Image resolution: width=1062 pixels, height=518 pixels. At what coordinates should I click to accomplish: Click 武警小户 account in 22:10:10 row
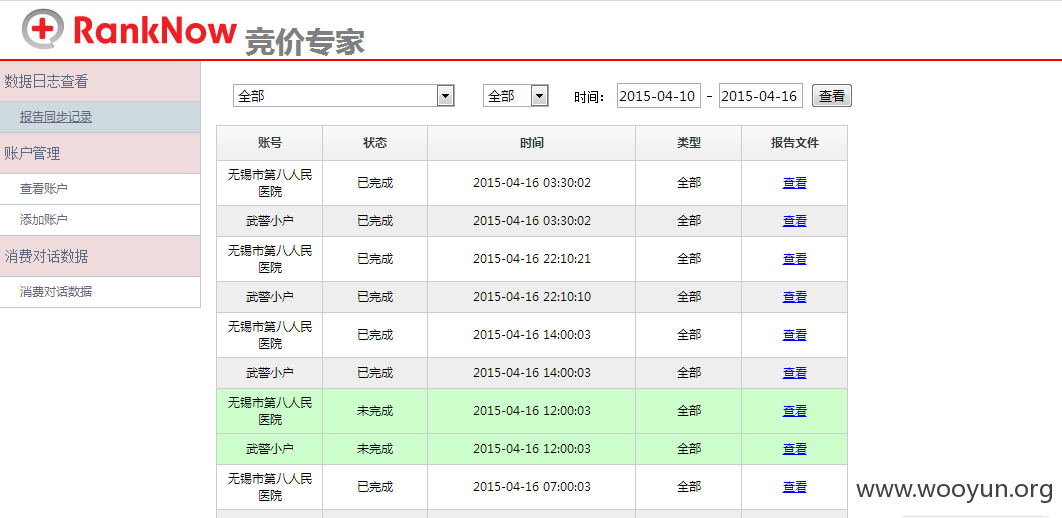(x=270, y=297)
